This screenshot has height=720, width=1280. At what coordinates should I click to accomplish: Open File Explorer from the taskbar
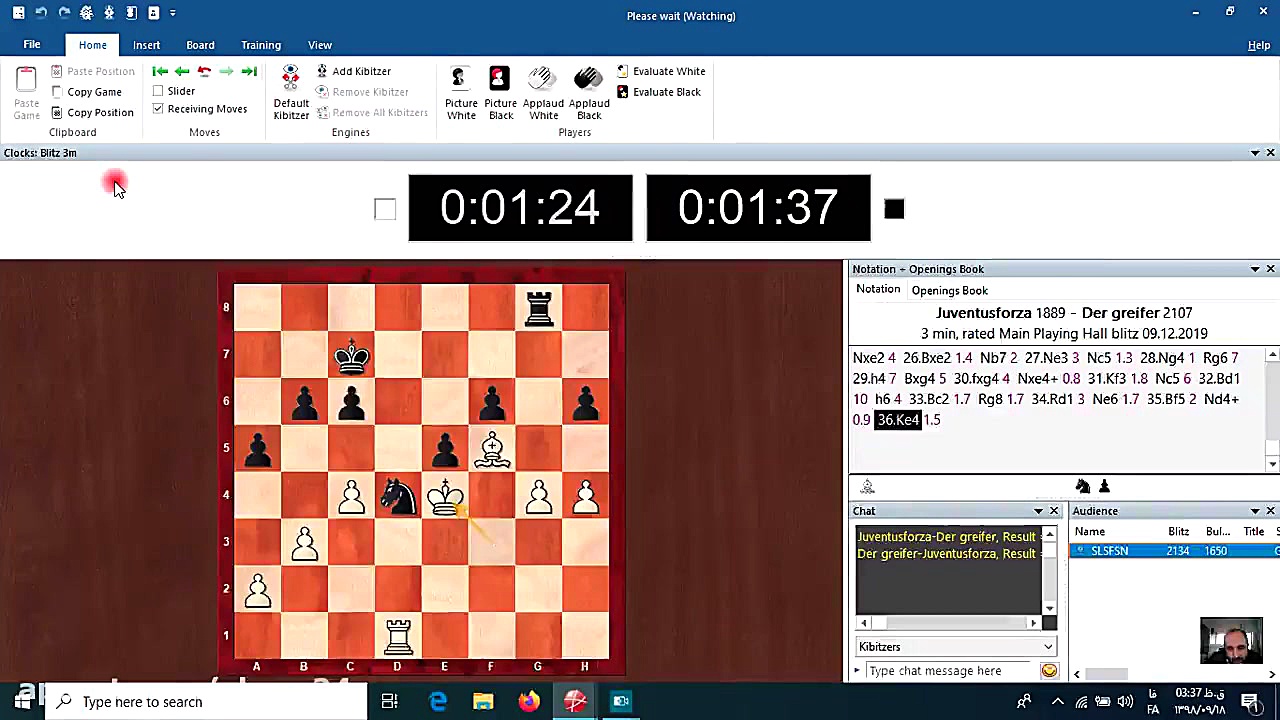pos(483,702)
